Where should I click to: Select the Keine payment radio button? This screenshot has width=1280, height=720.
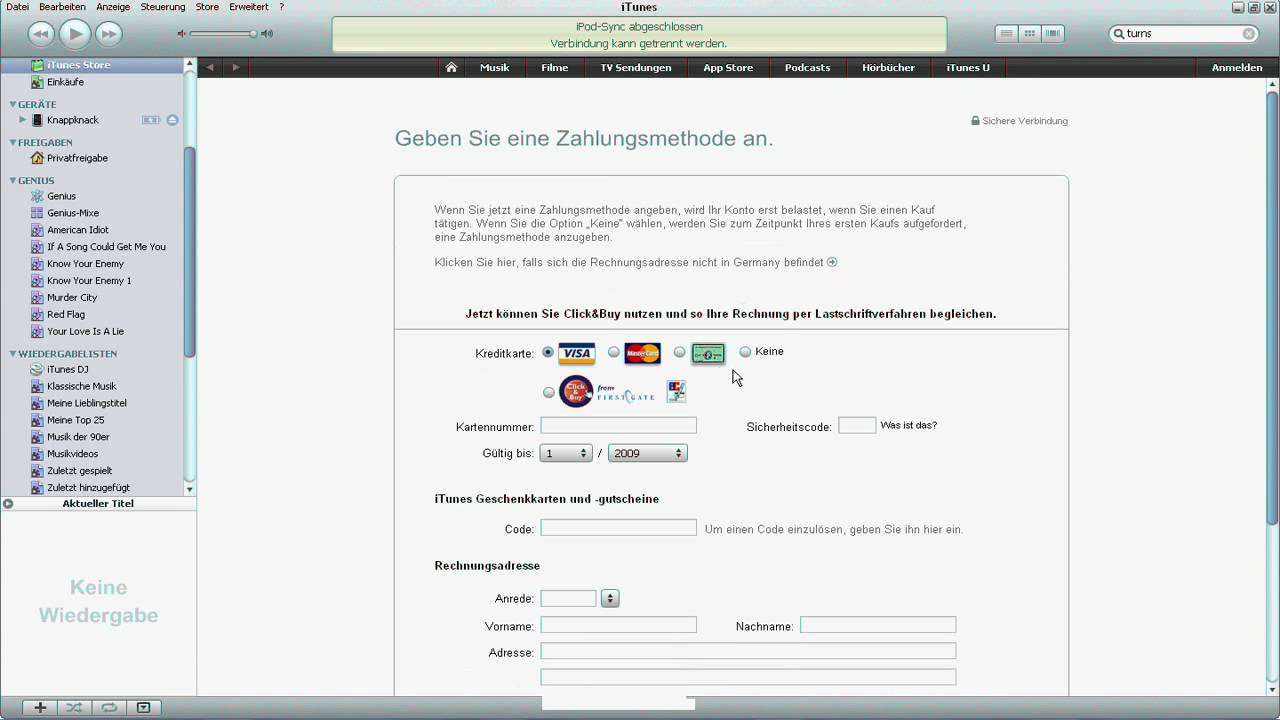[x=745, y=352]
